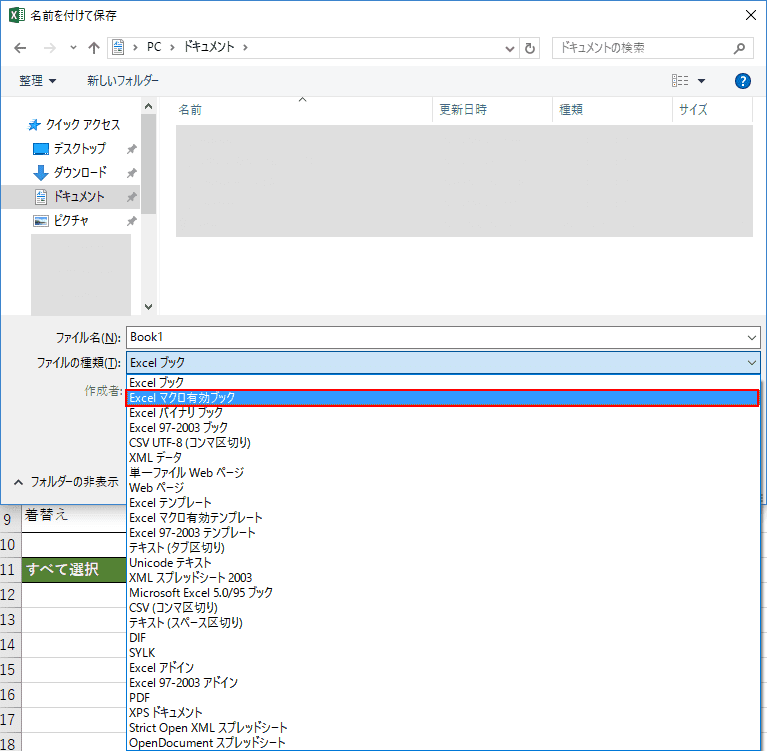Sort files by 名前 column

tap(302, 110)
